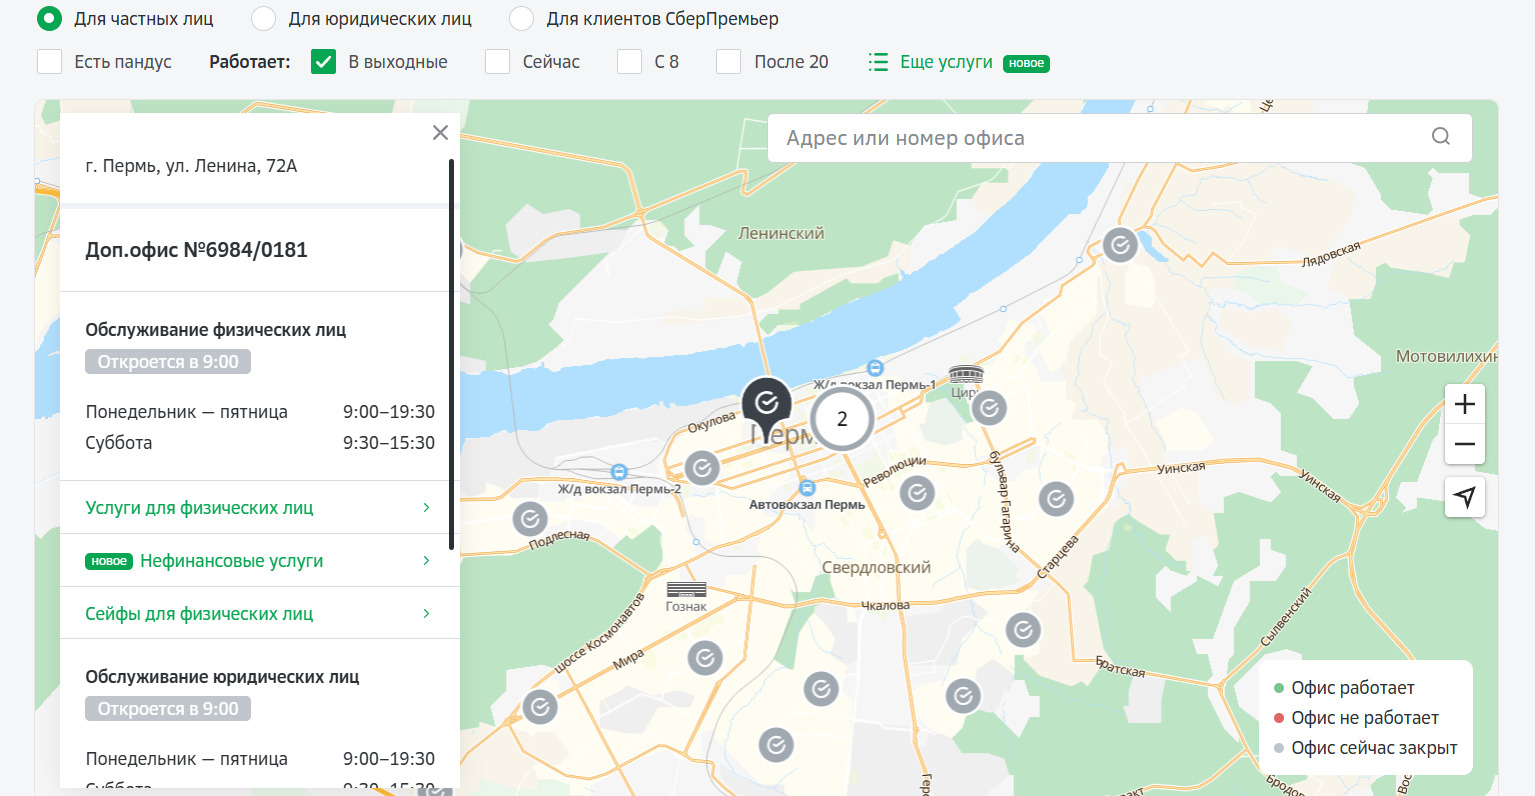Select office marker on шоссе Космонавтов lower end
This screenshot has width=1535, height=796.
click(x=540, y=707)
